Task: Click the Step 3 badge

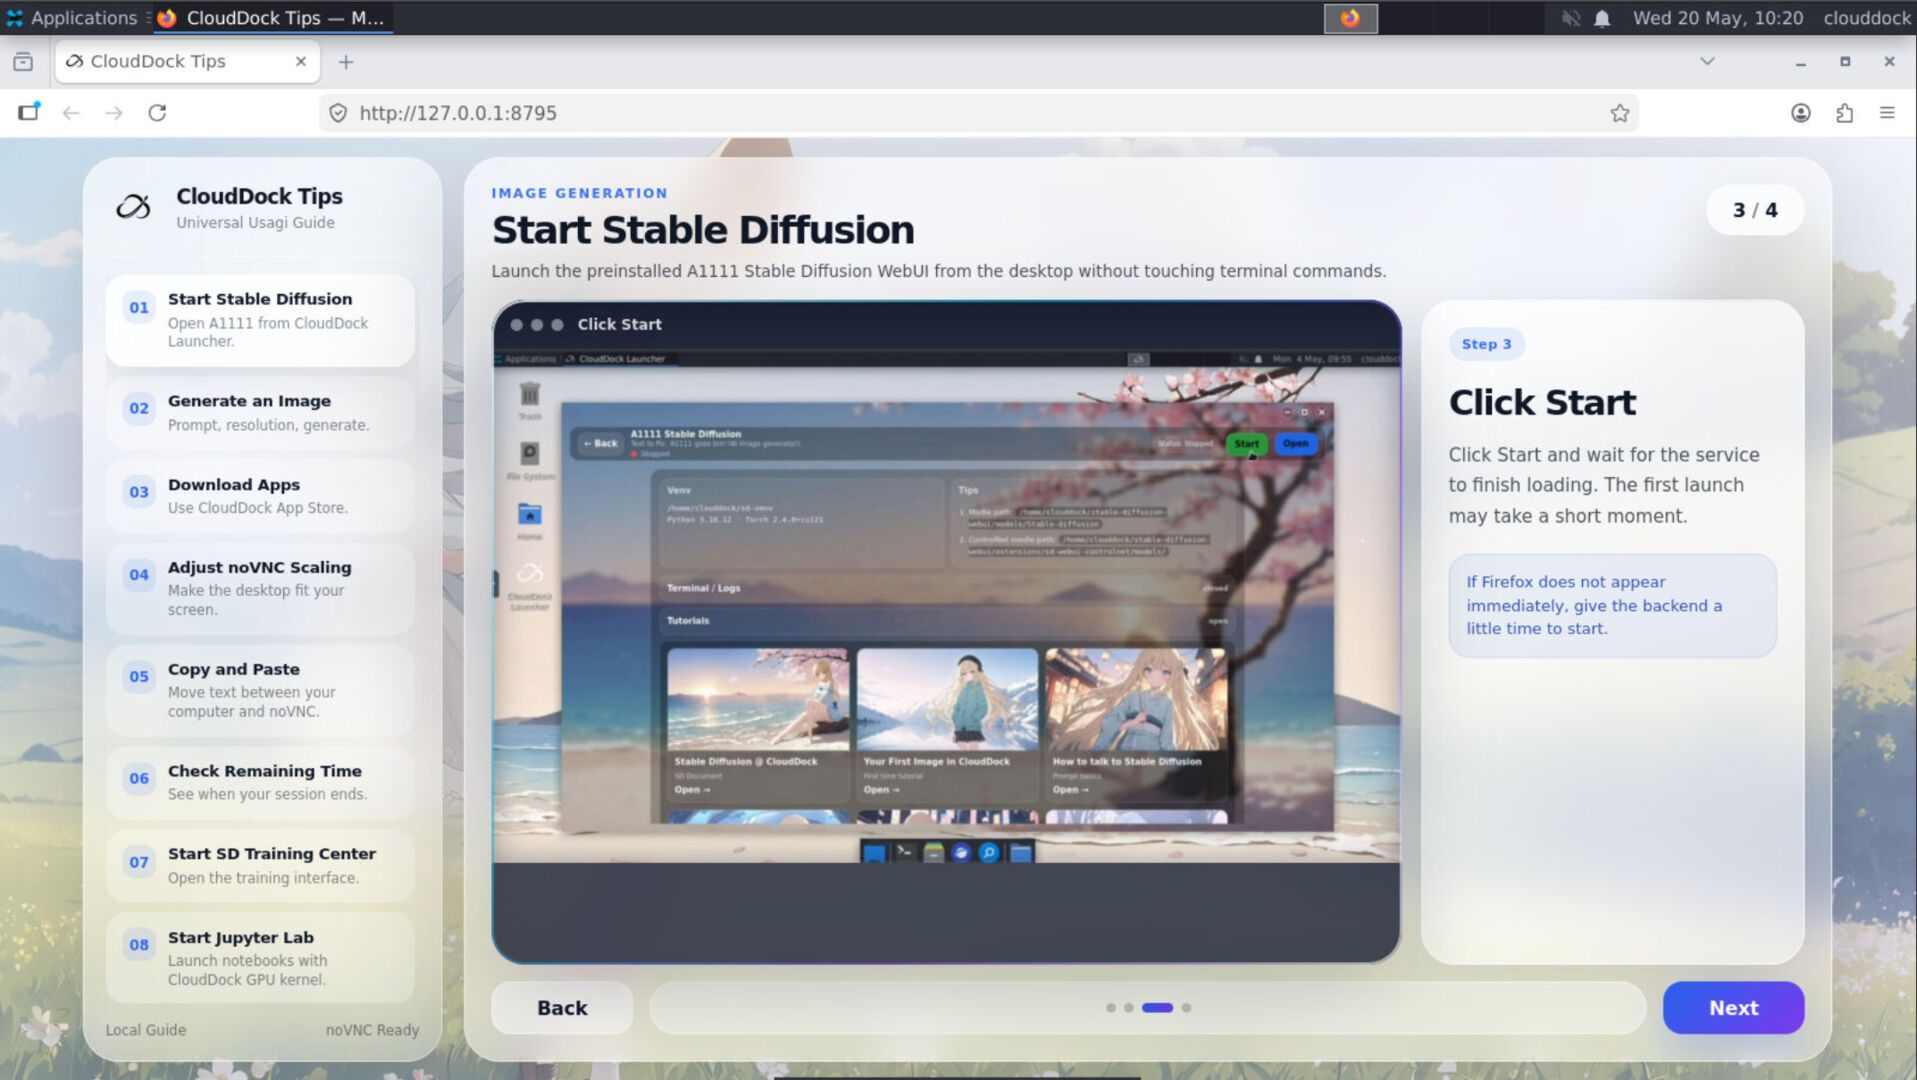Action: (1486, 344)
